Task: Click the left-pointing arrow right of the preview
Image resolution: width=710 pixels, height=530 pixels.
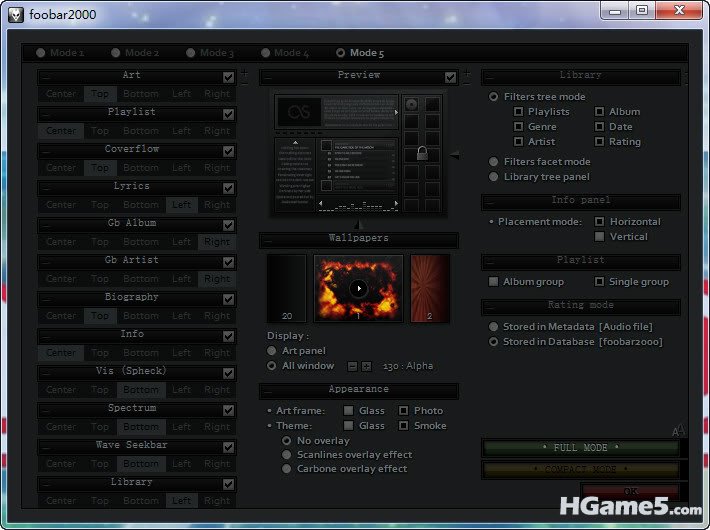Action: pos(454,155)
